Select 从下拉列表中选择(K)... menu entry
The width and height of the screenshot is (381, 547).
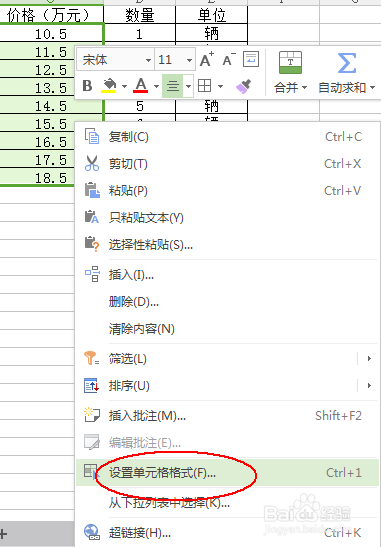tap(227, 503)
